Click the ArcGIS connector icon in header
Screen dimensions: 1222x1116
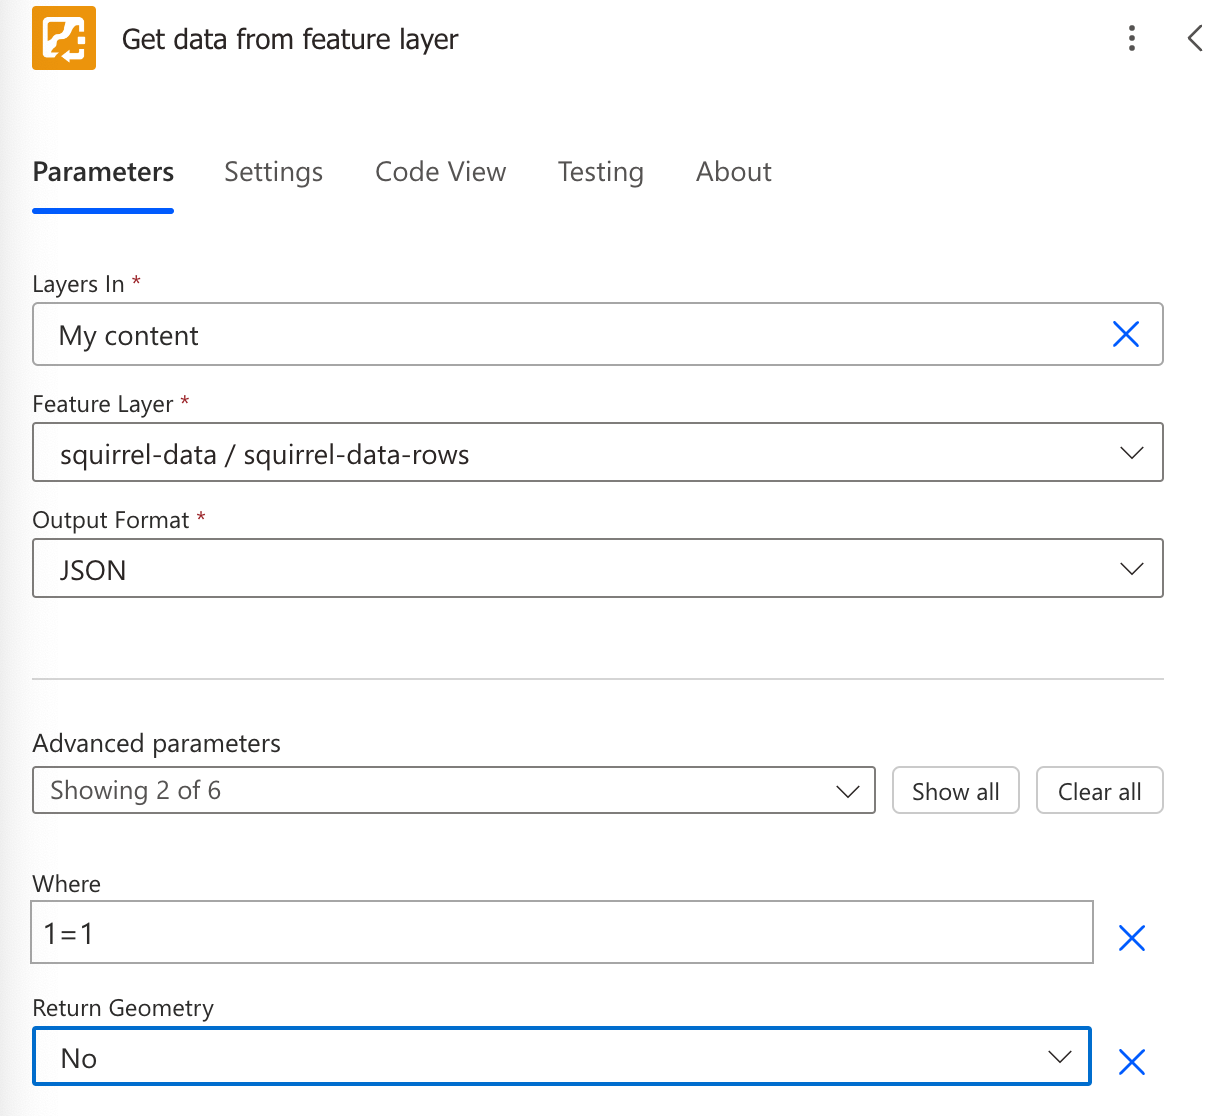[x=64, y=38]
